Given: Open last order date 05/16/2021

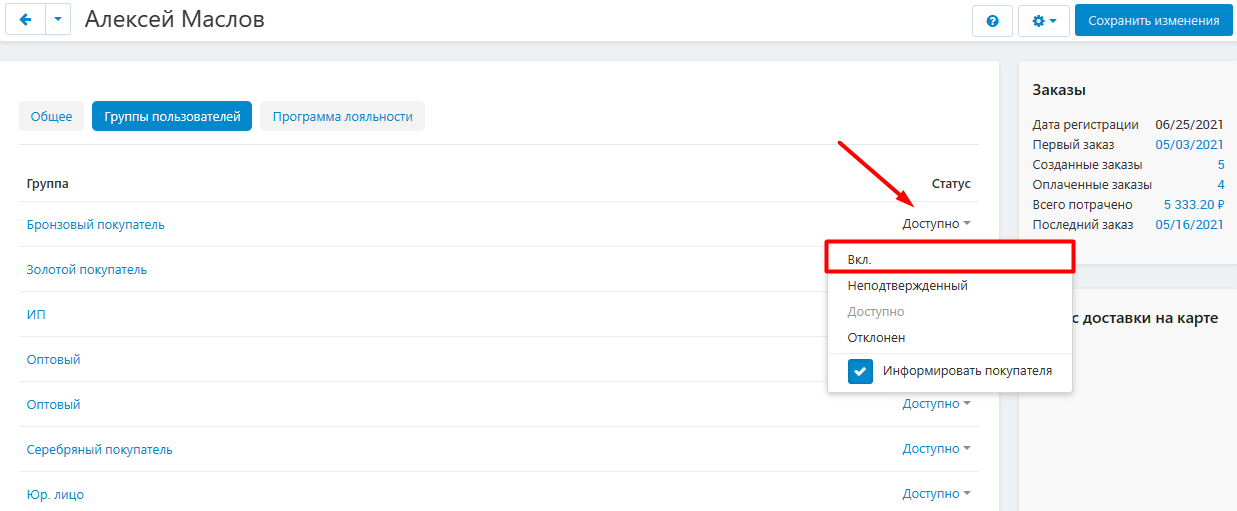Looking at the screenshot, I should click(1190, 224).
